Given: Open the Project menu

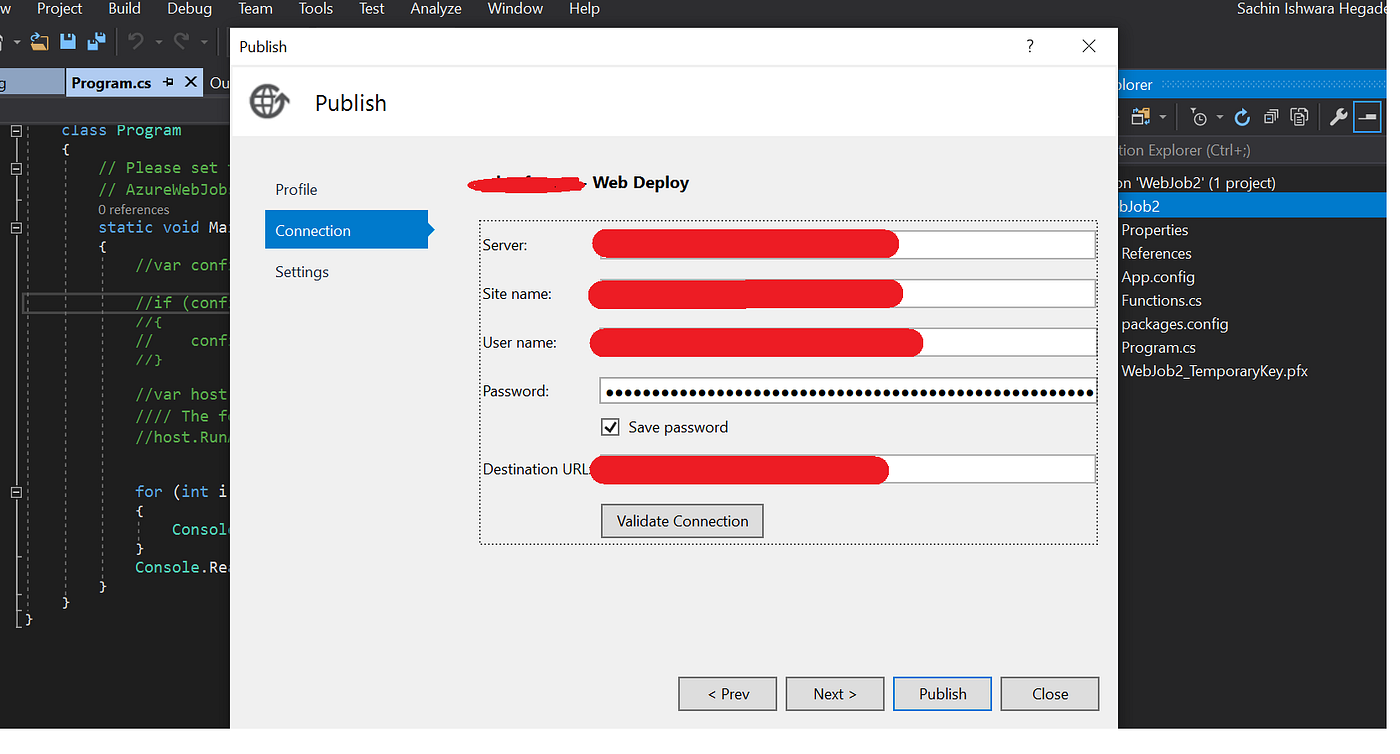Looking at the screenshot, I should (60, 9).
